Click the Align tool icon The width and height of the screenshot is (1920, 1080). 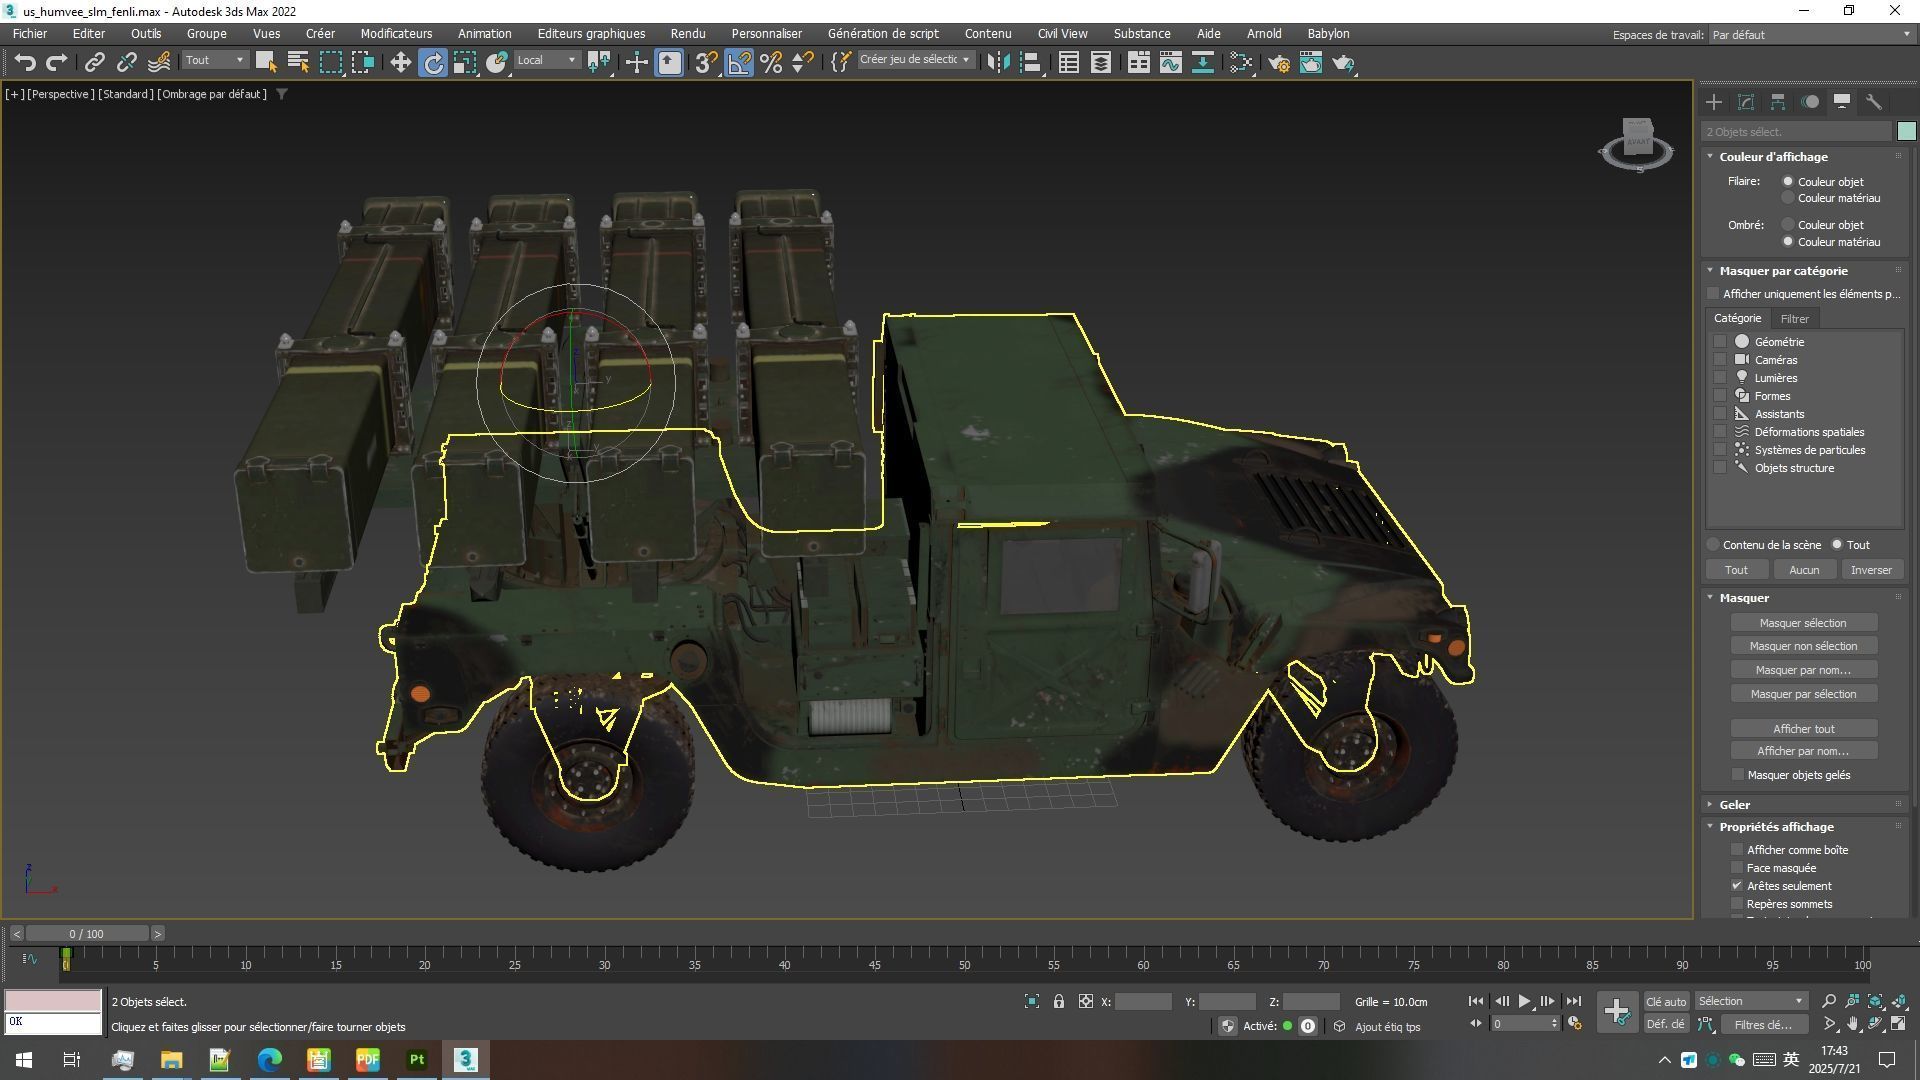pos(1031,62)
